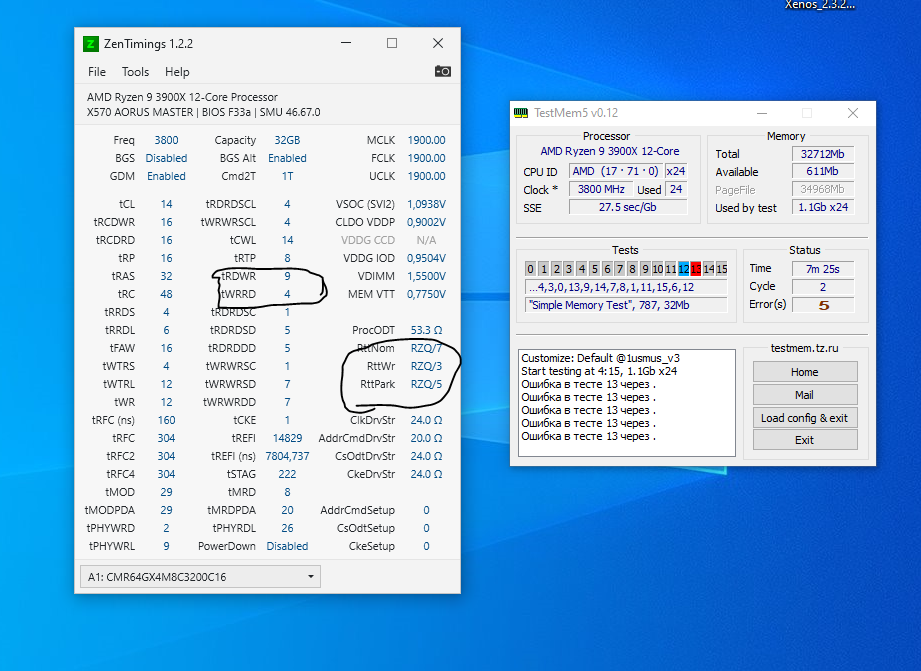Click the test order sequence field
This screenshot has height=671, width=921.
626,287
